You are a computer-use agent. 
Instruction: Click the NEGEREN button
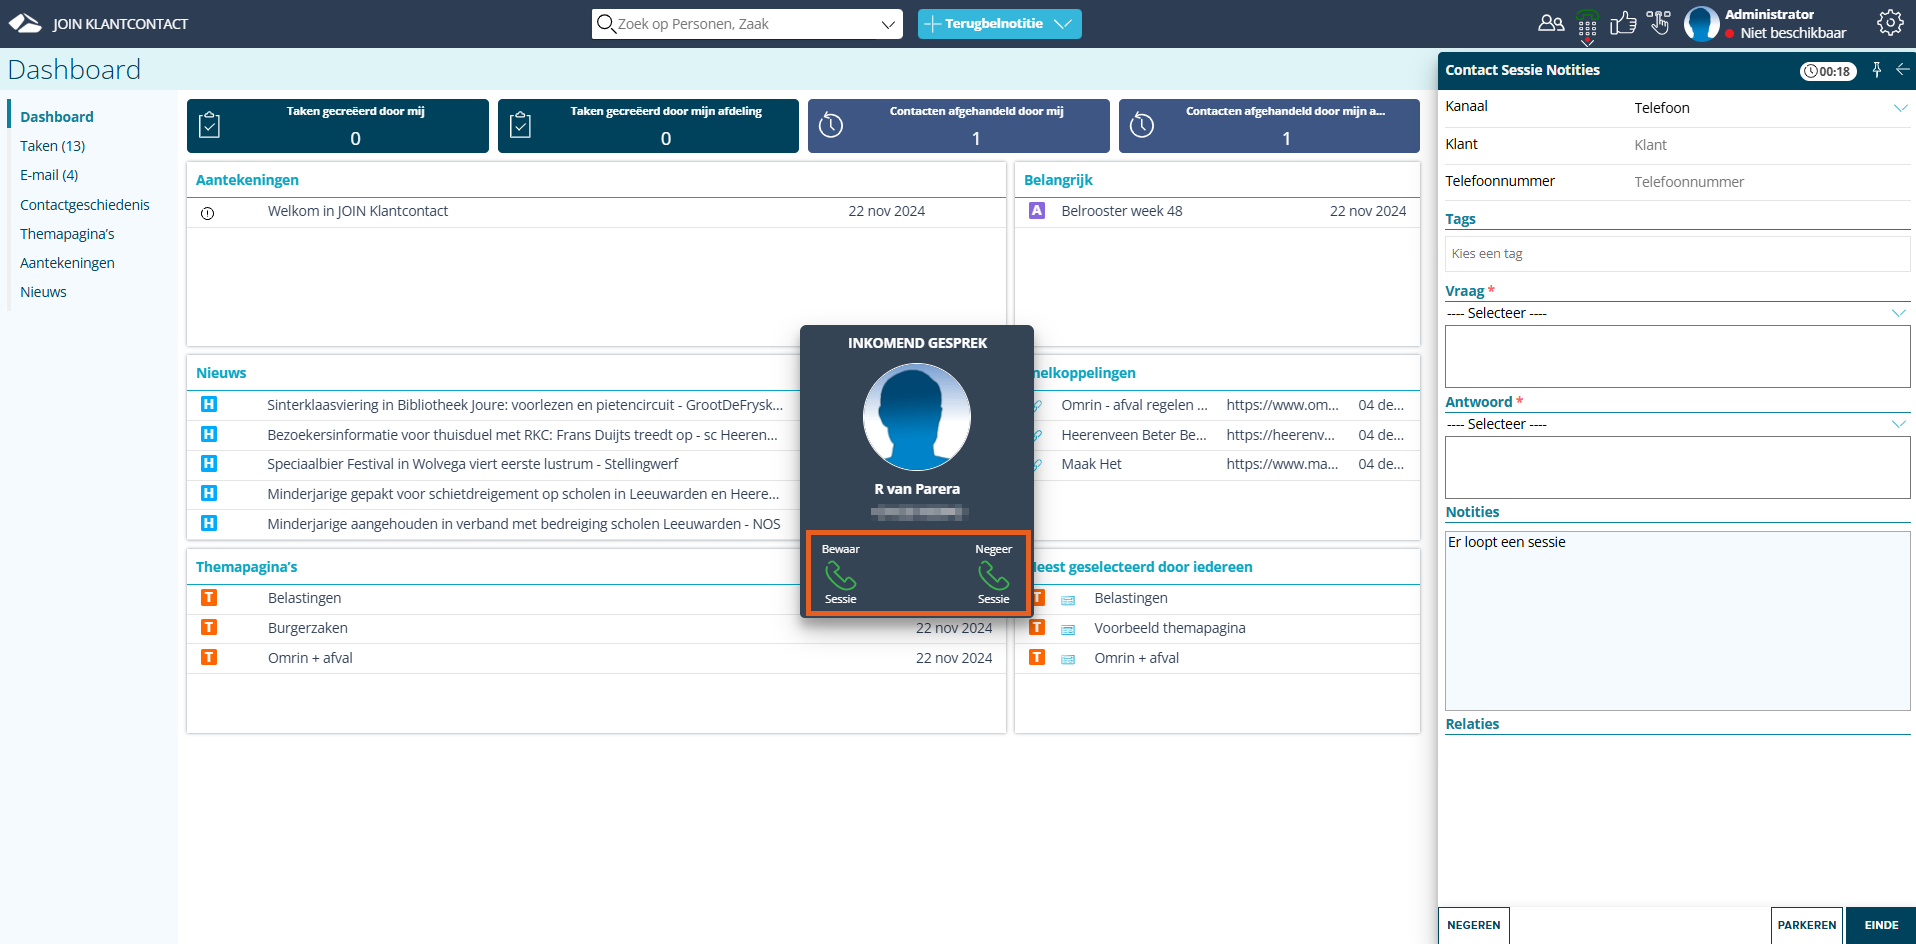click(1474, 925)
